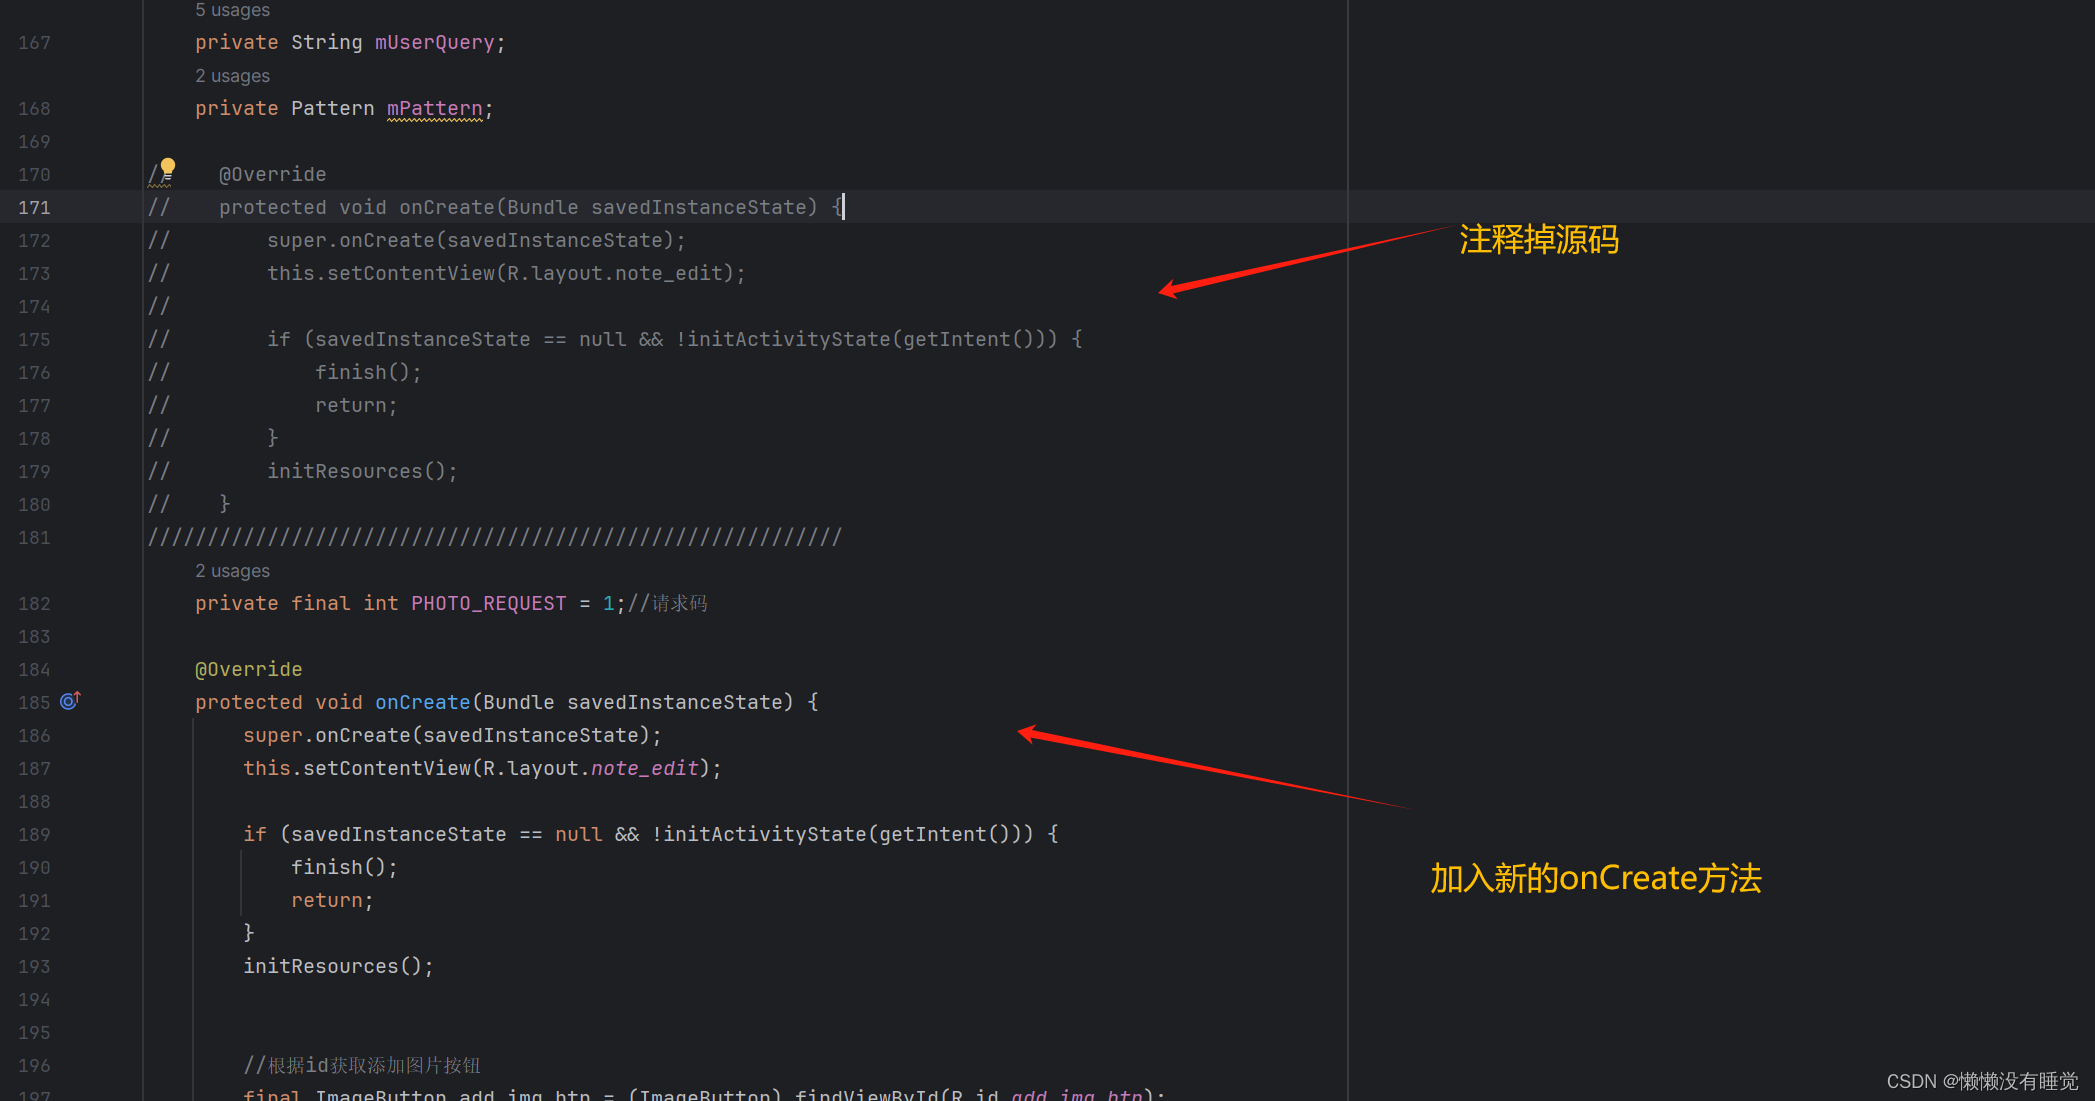2095x1101 pixels.
Task: Open '2 usages' hint above PHOTO_REQUEST
Action: [232, 571]
